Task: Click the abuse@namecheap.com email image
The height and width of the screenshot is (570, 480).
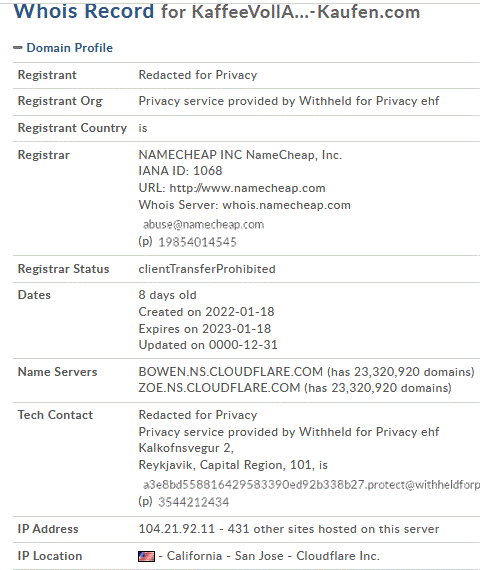Action: tap(204, 224)
